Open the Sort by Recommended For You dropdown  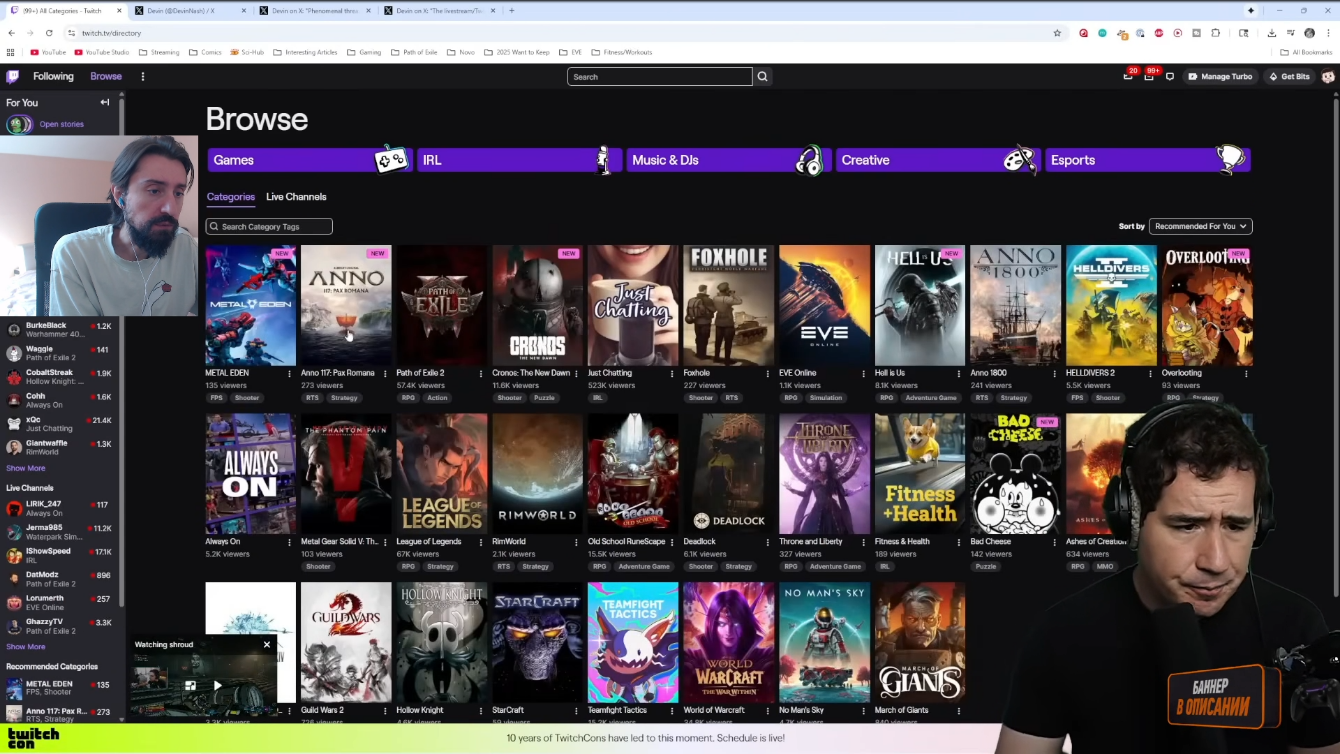1201,226
